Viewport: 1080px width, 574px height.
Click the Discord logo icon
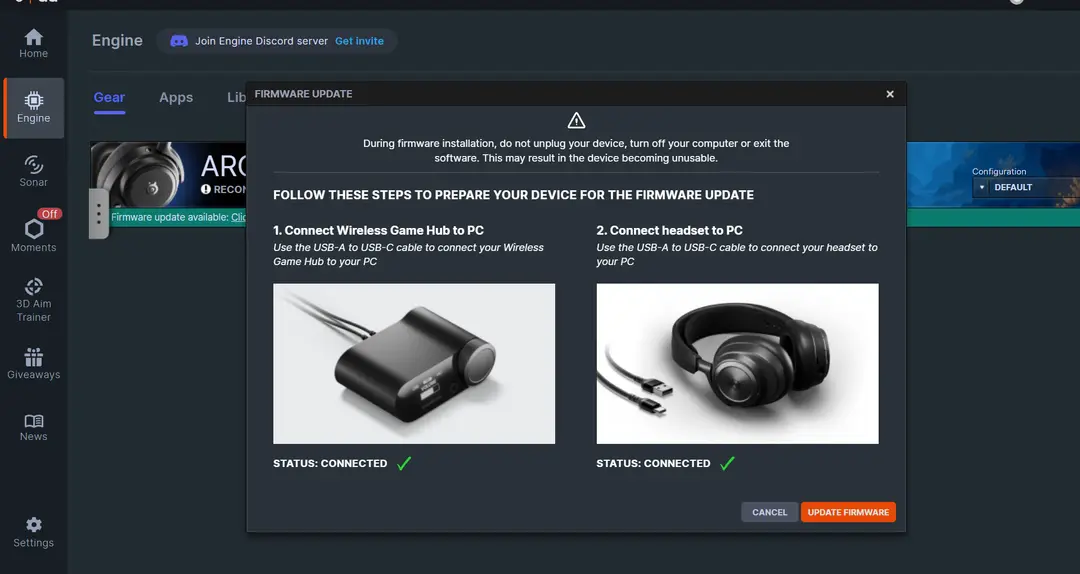point(179,41)
